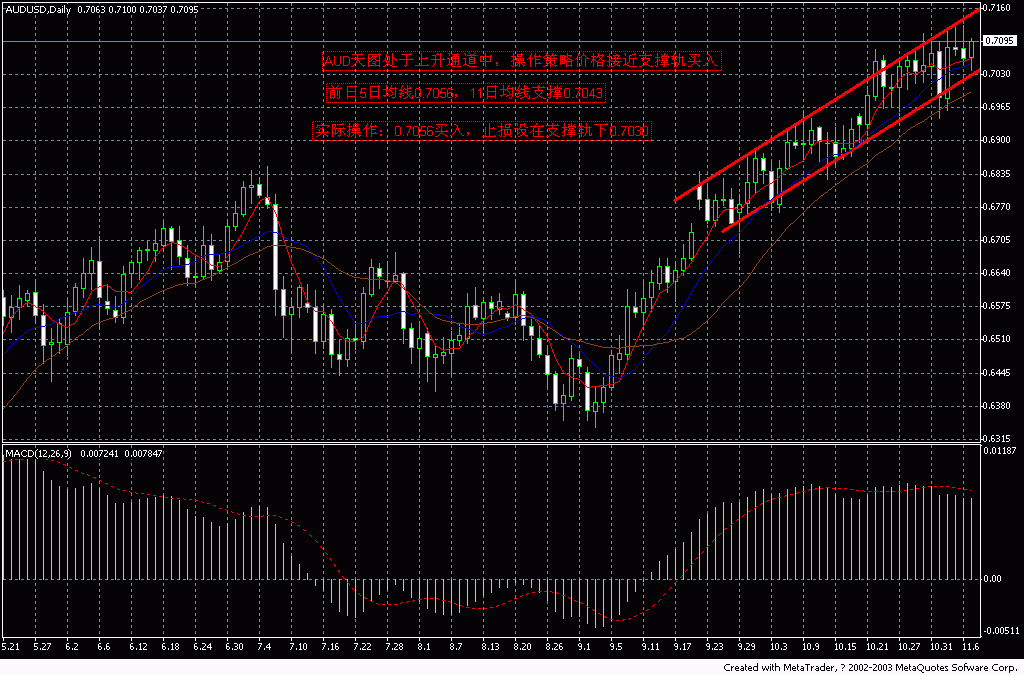Image resolution: width=1024 pixels, height=675 pixels.
Task: Click the 0.01187 MACD scale value
Action: 1001,451
